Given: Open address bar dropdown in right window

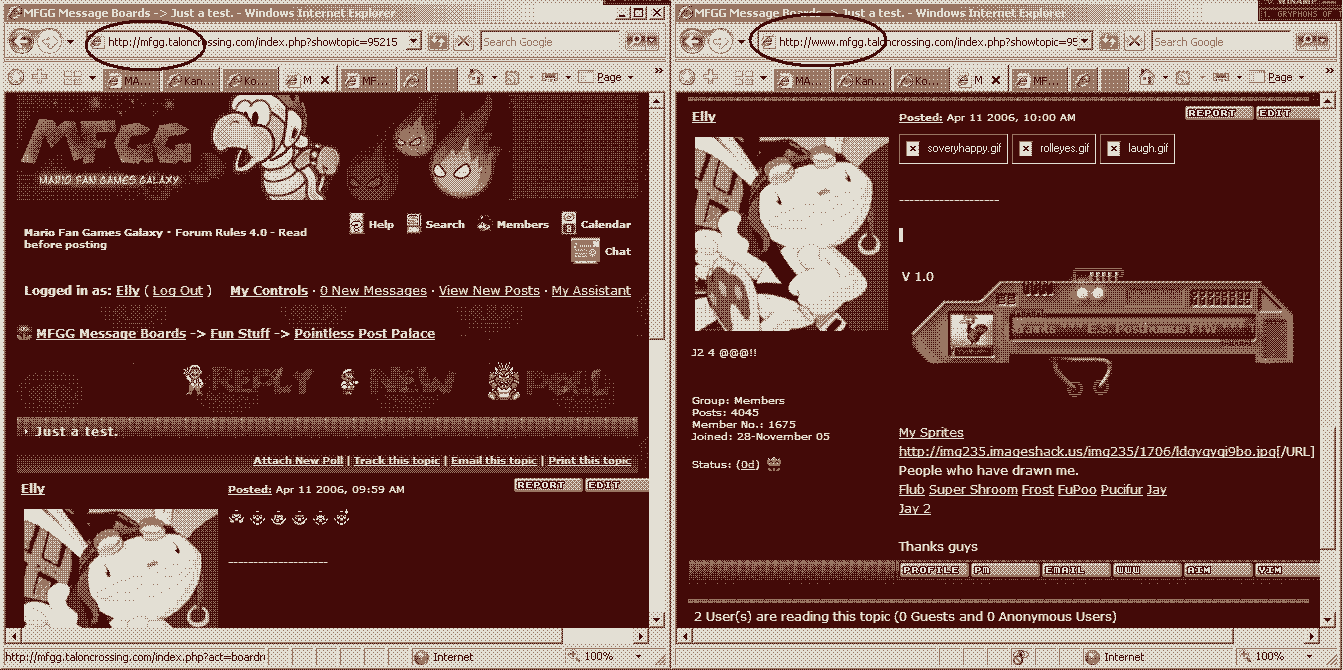Looking at the screenshot, I should 1083,42.
